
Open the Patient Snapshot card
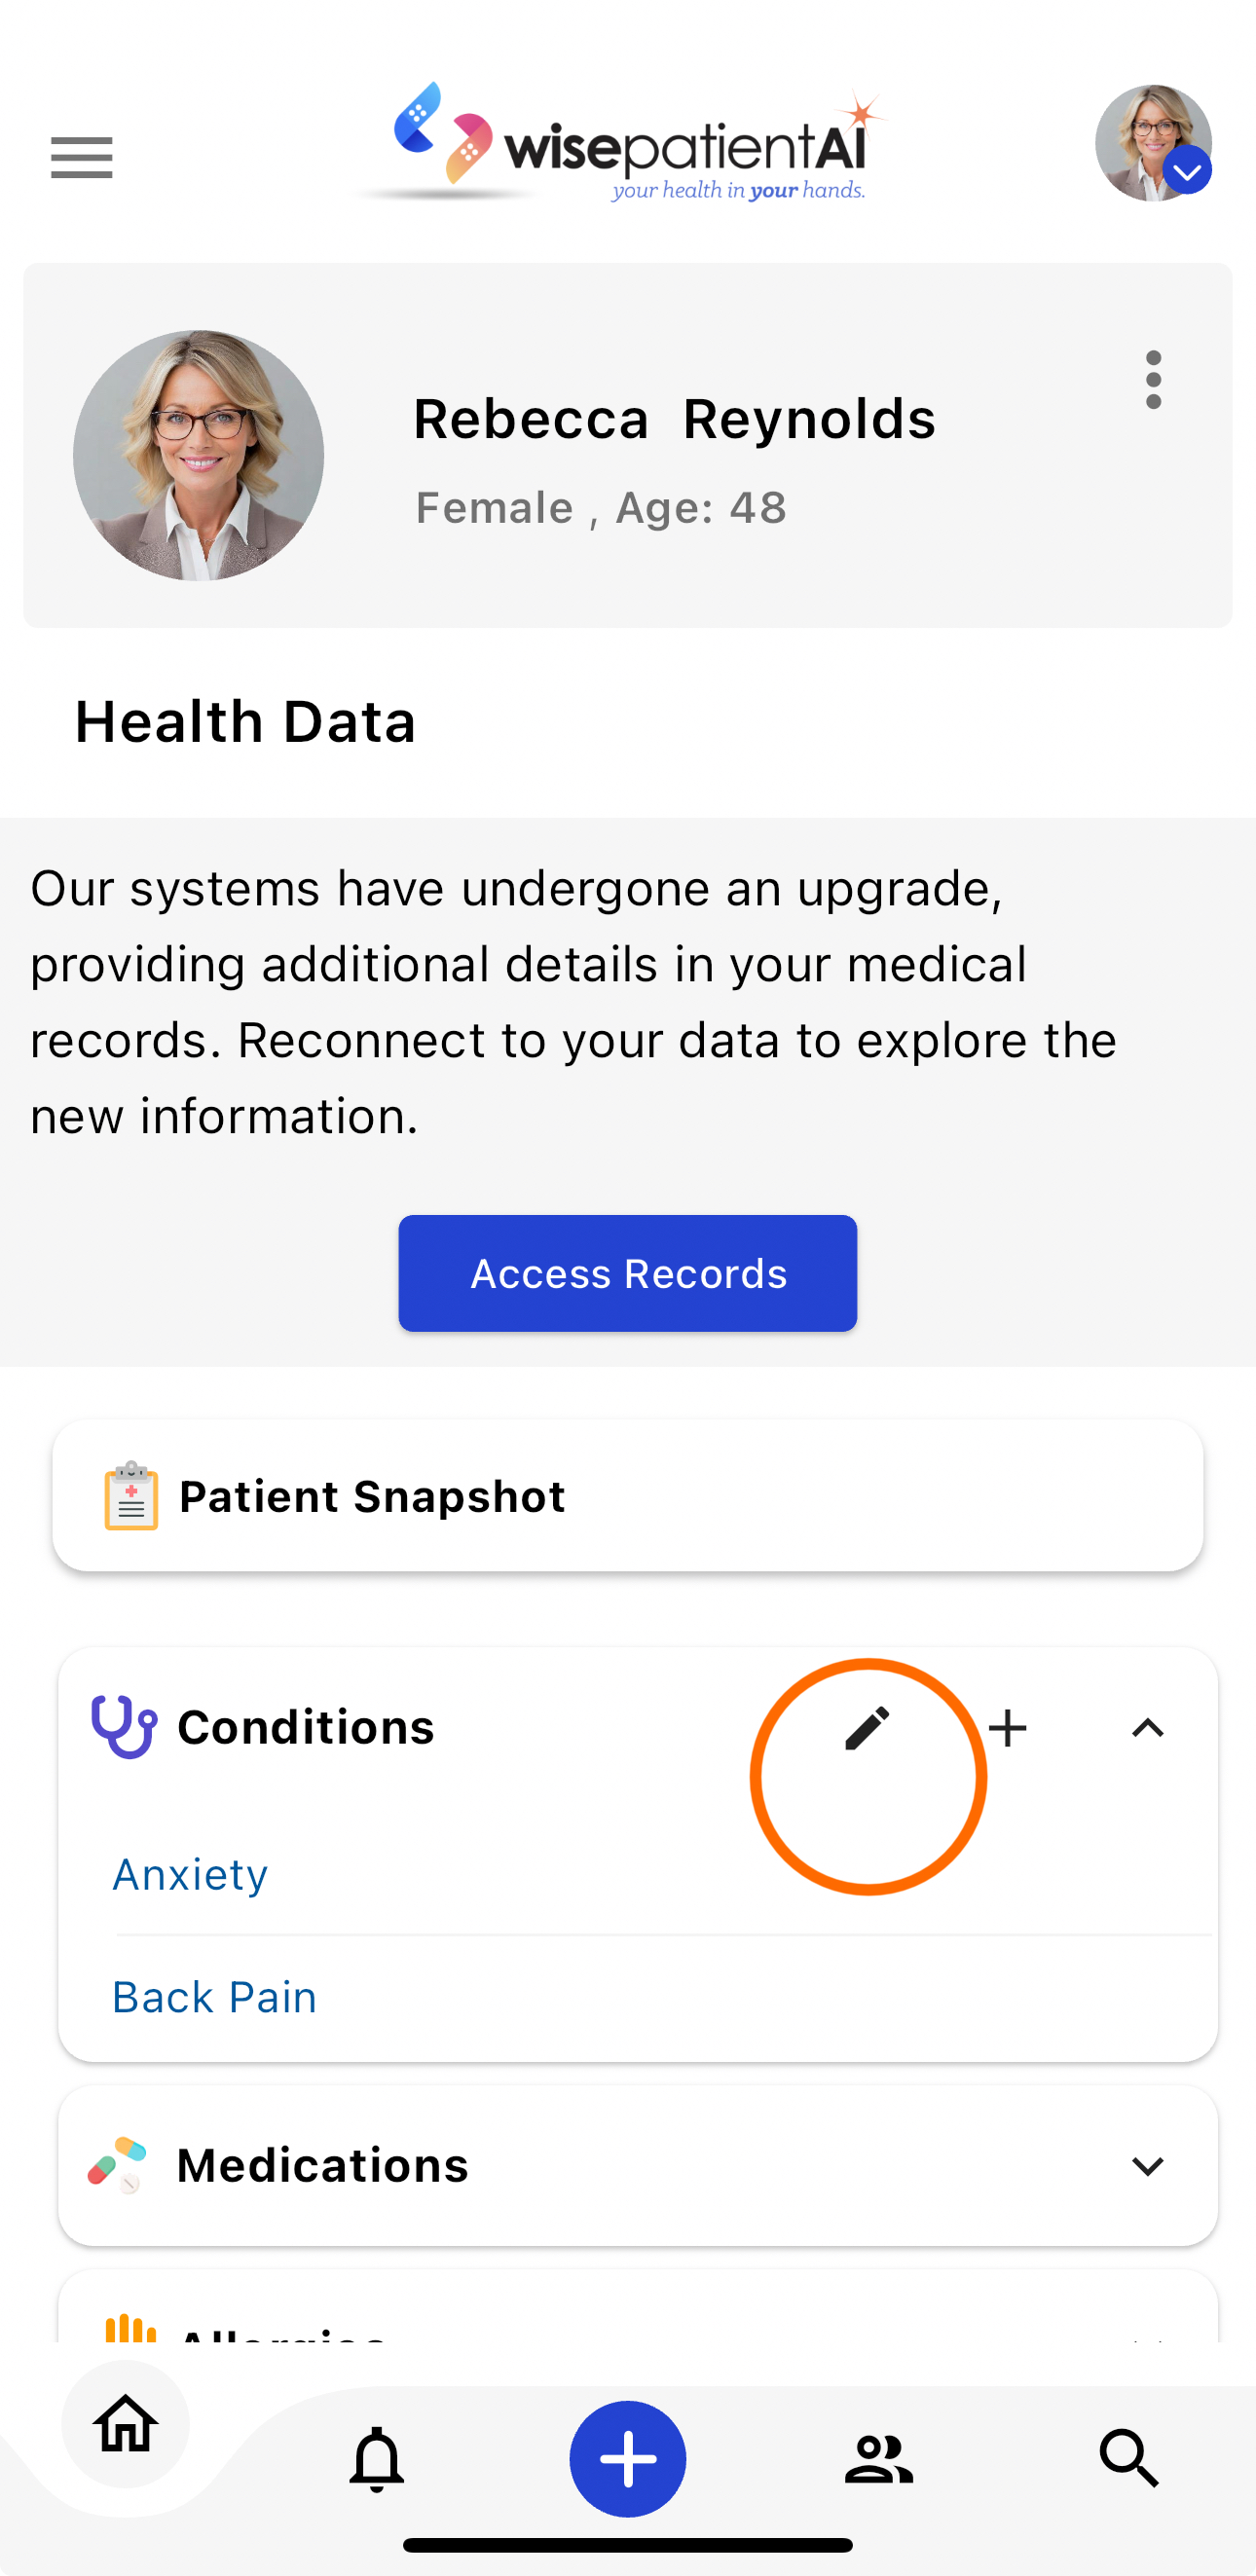[628, 1496]
